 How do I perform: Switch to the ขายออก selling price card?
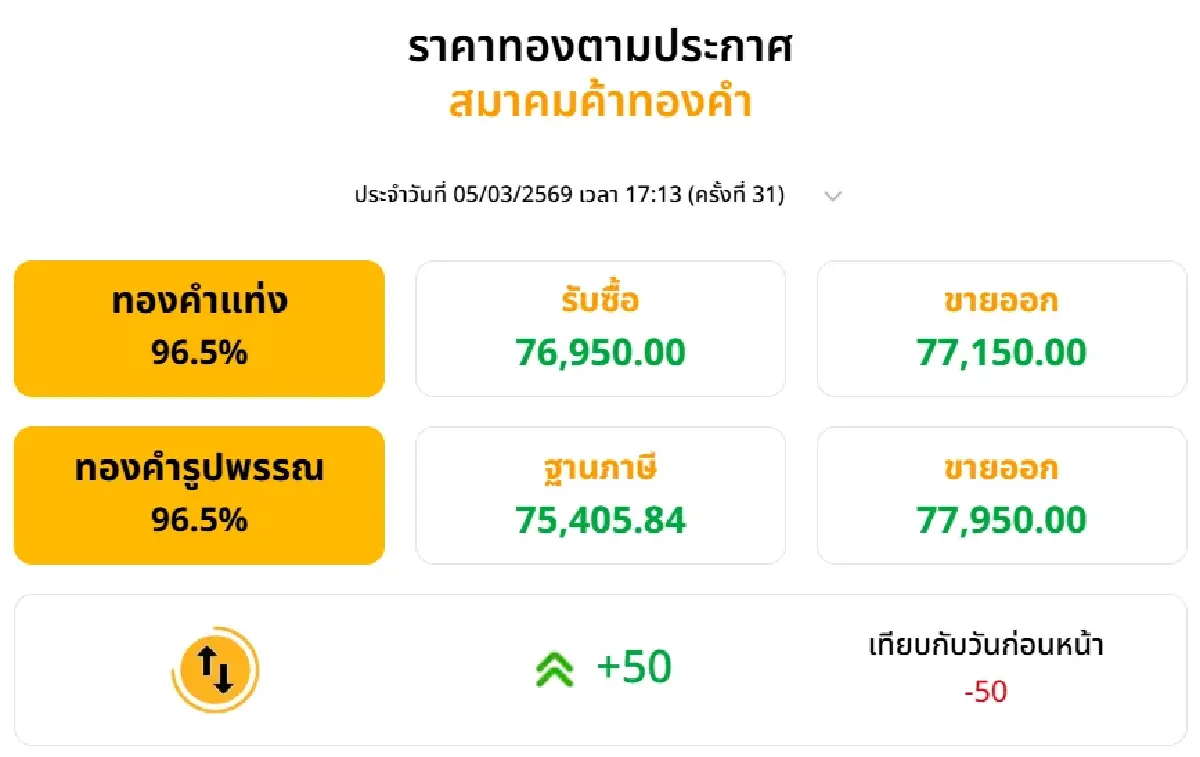[x=1000, y=327]
